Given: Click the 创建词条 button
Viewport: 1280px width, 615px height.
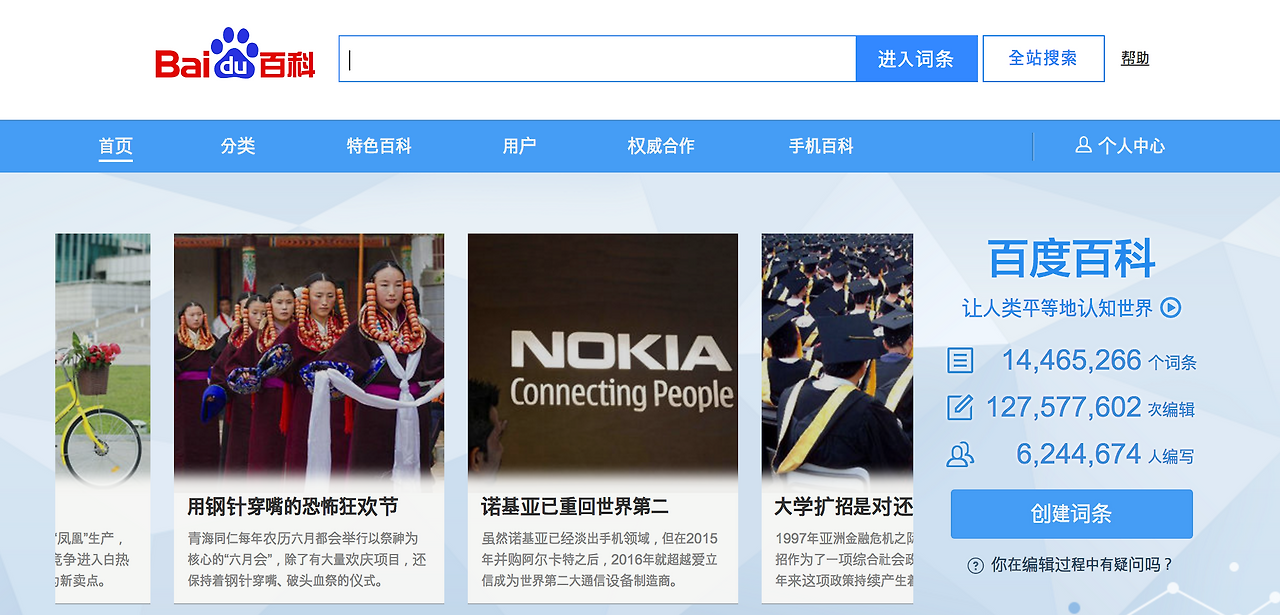Looking at the screenshot, I should coord(1072,514).
